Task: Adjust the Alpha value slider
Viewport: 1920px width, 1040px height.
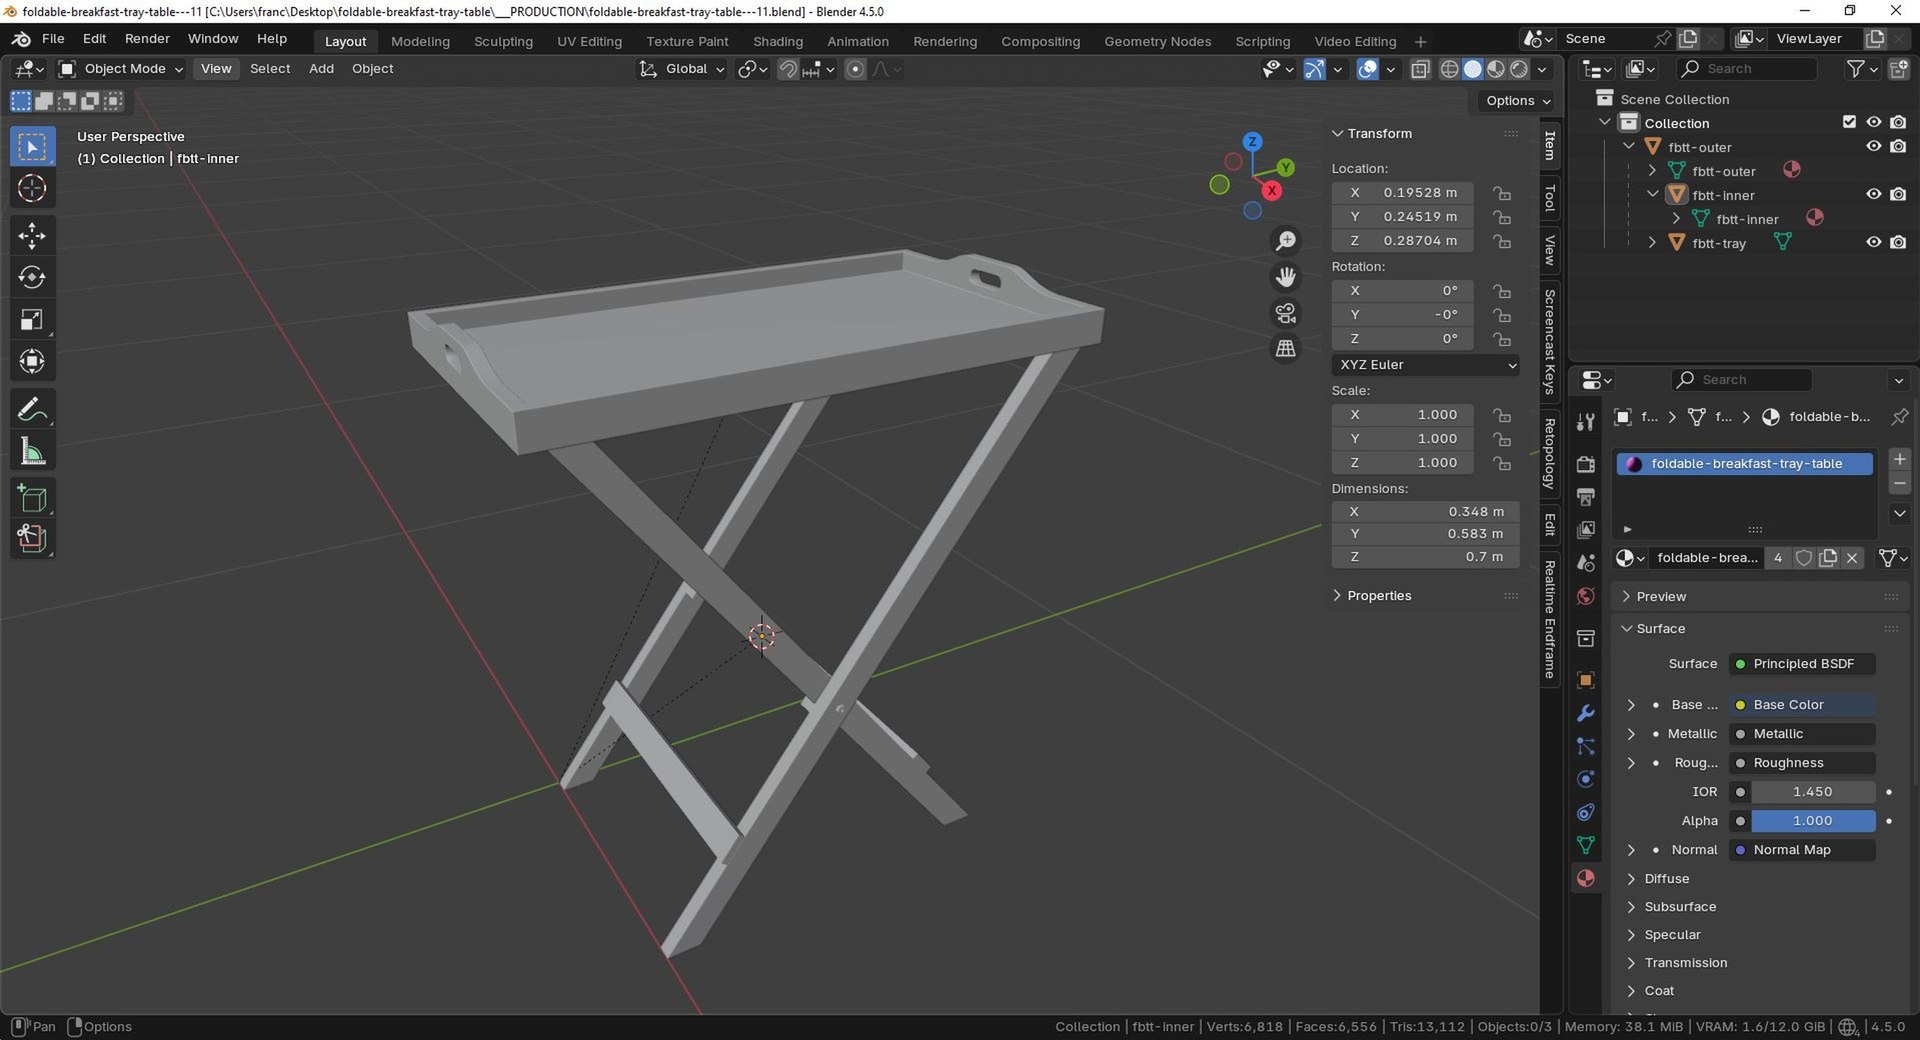Action: tap(1812, 821)
